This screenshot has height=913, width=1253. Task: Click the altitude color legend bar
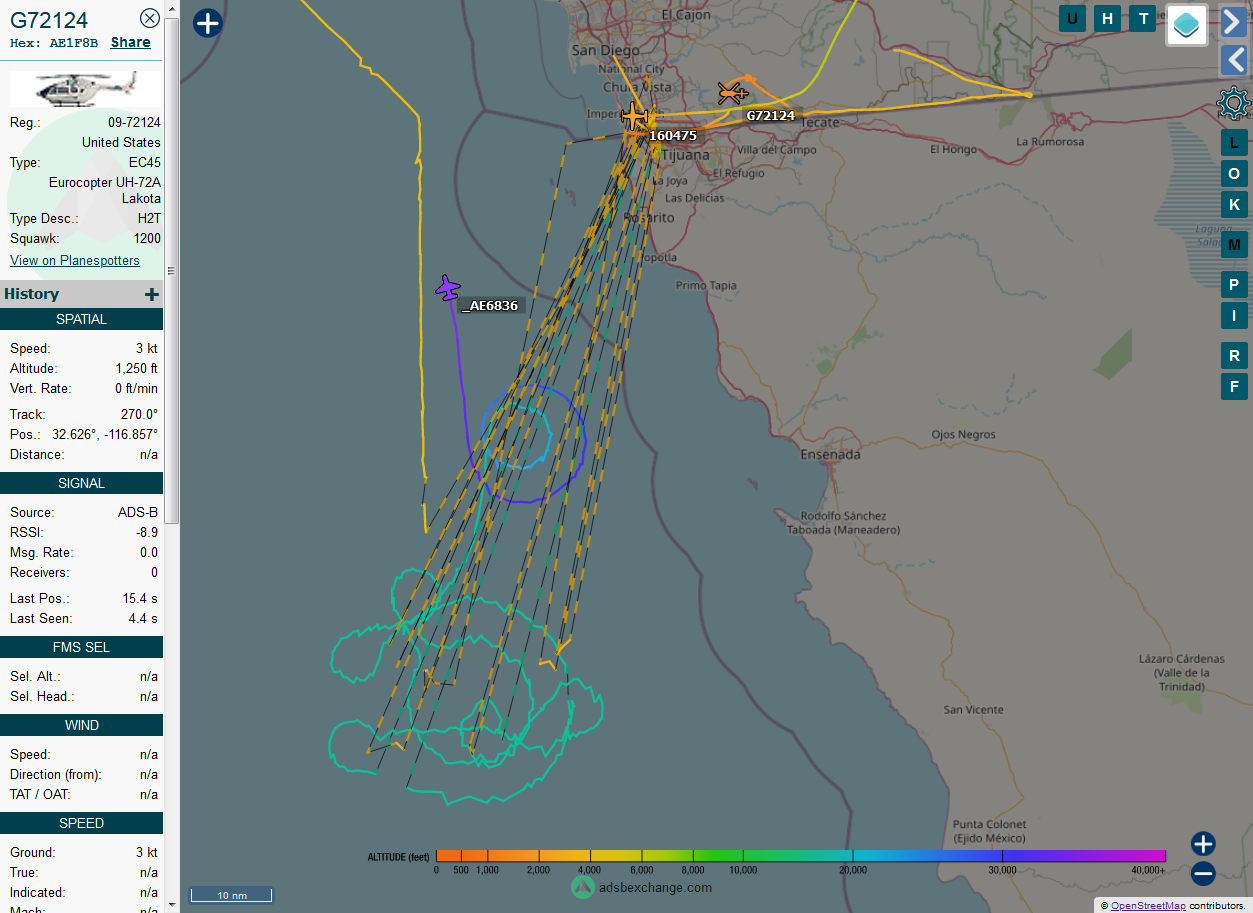(800, 856)
